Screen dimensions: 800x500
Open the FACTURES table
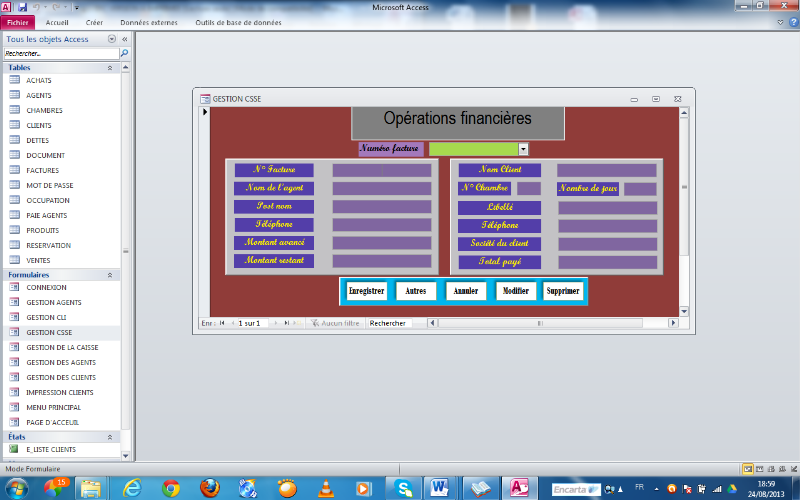point(43,170)
